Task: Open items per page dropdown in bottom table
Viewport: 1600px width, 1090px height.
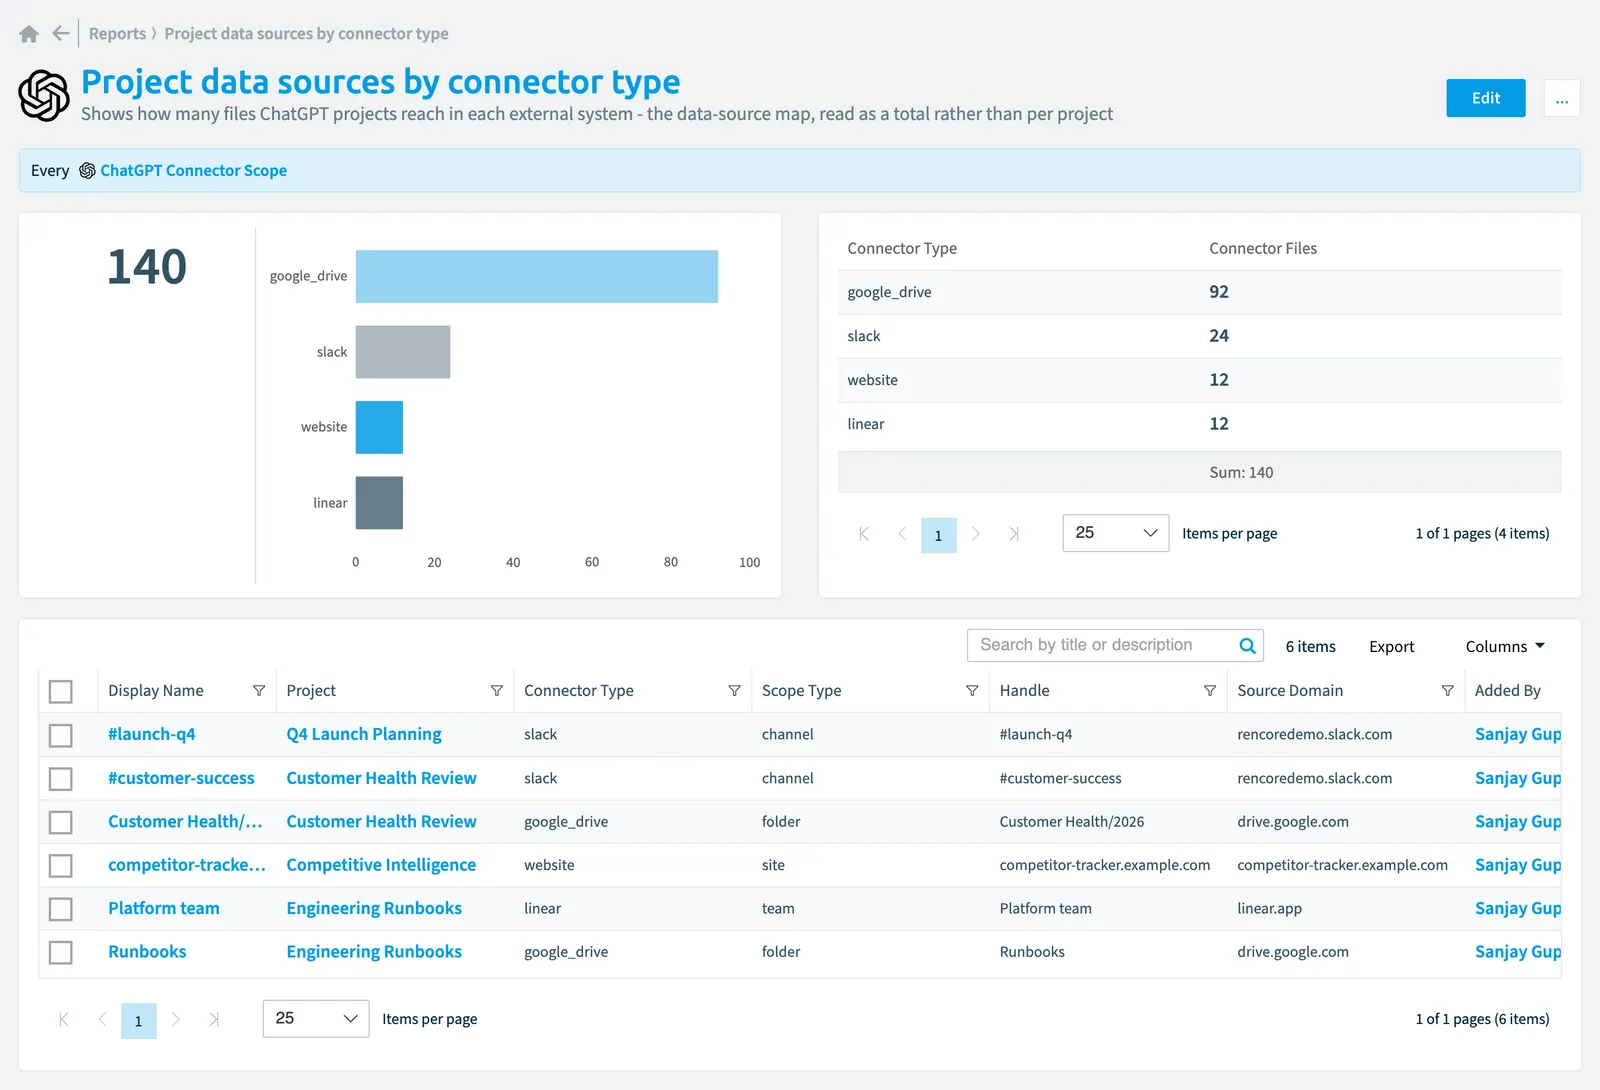Action: point(316,1019)
